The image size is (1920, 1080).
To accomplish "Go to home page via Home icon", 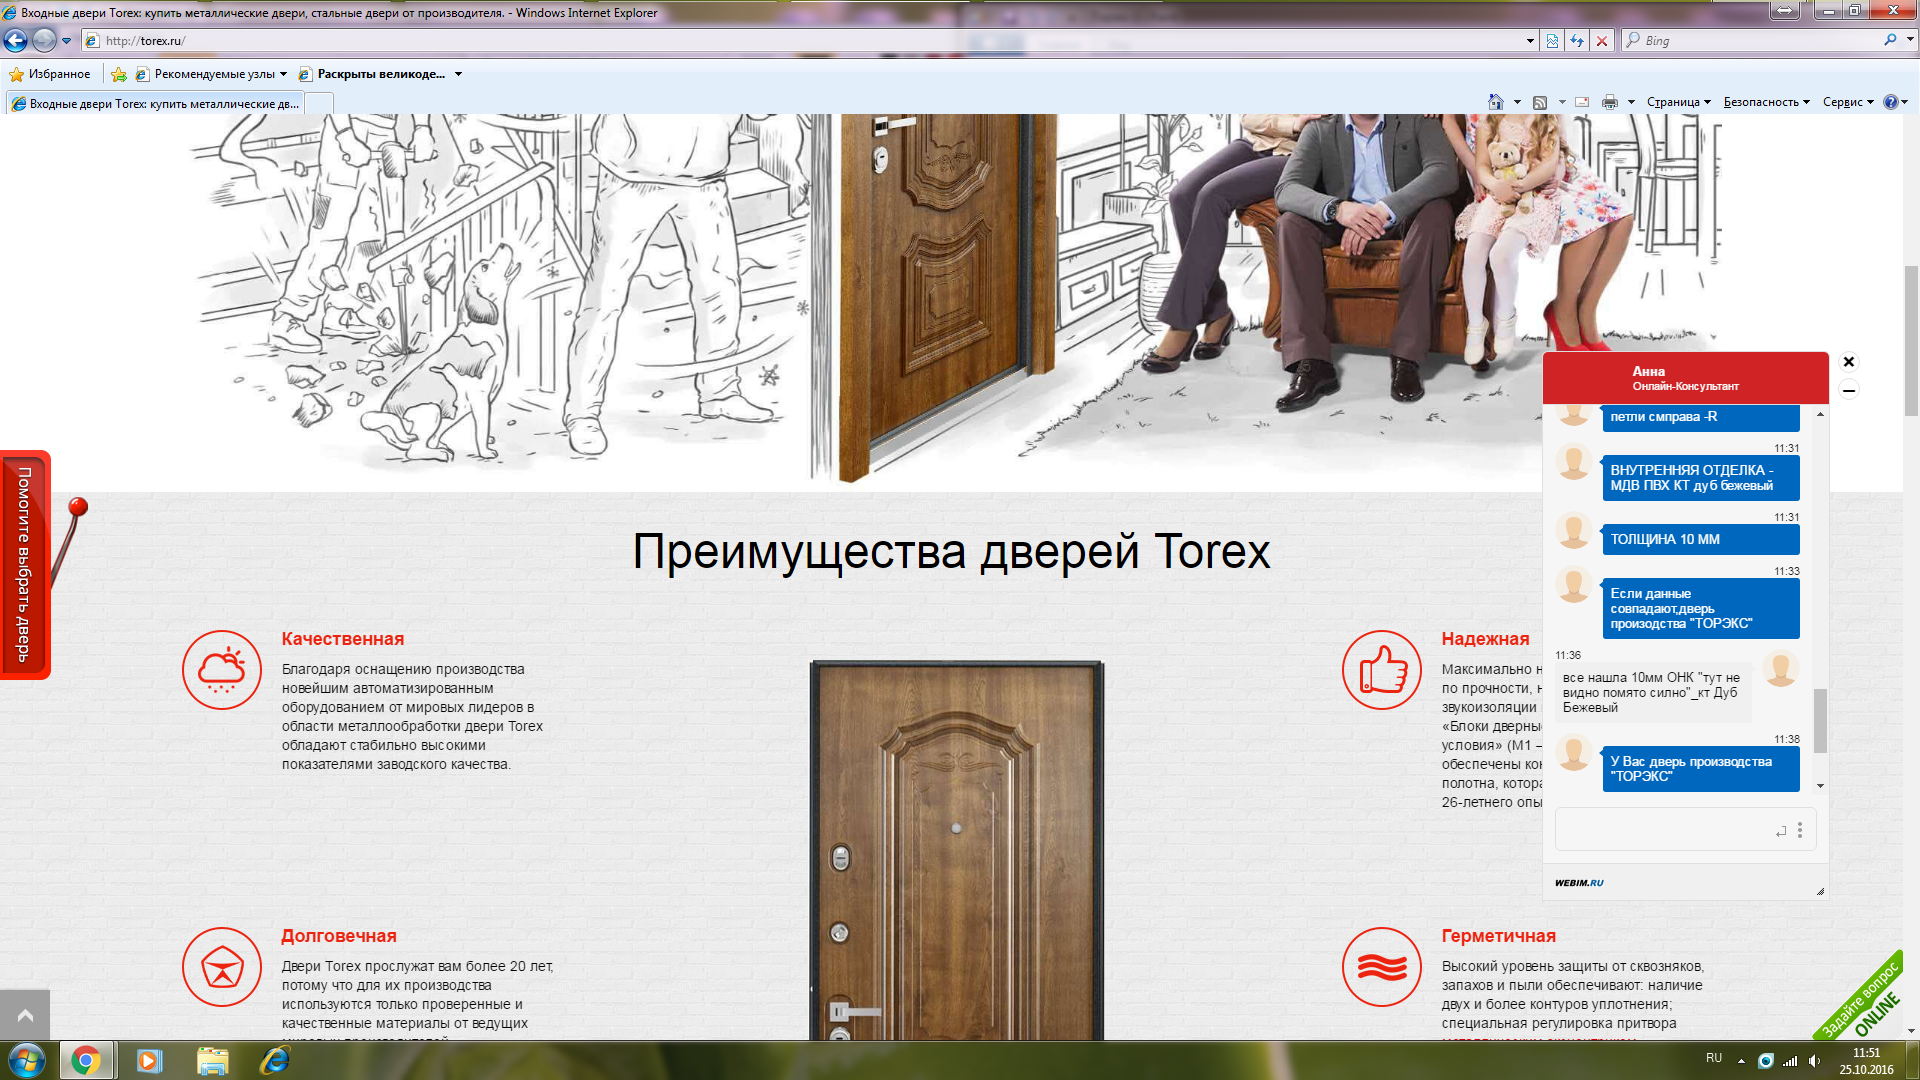I will click(x=1496, y=102).
